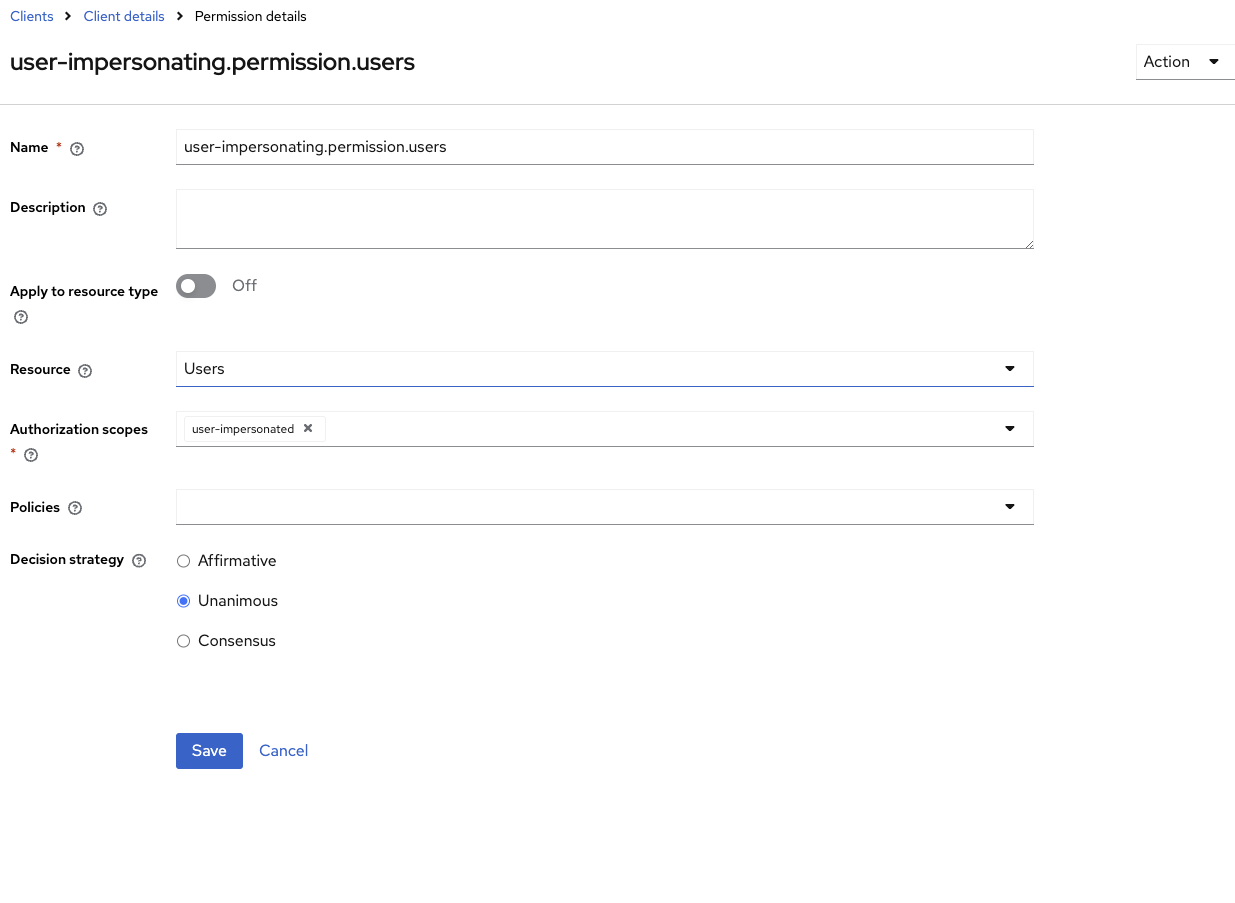
Task: Open the Decision strategy help tooltip
Action: tap(138, 560)
